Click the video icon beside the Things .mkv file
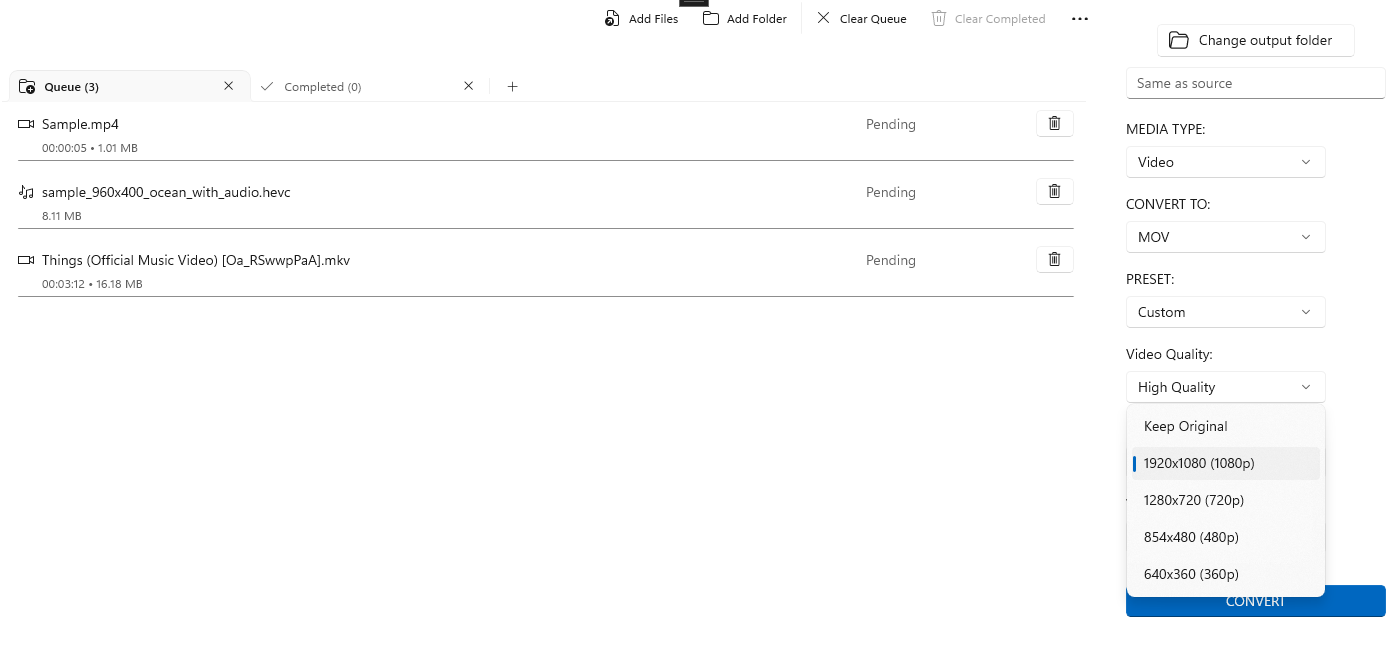The image size is (1390, 654). [26, 260]
